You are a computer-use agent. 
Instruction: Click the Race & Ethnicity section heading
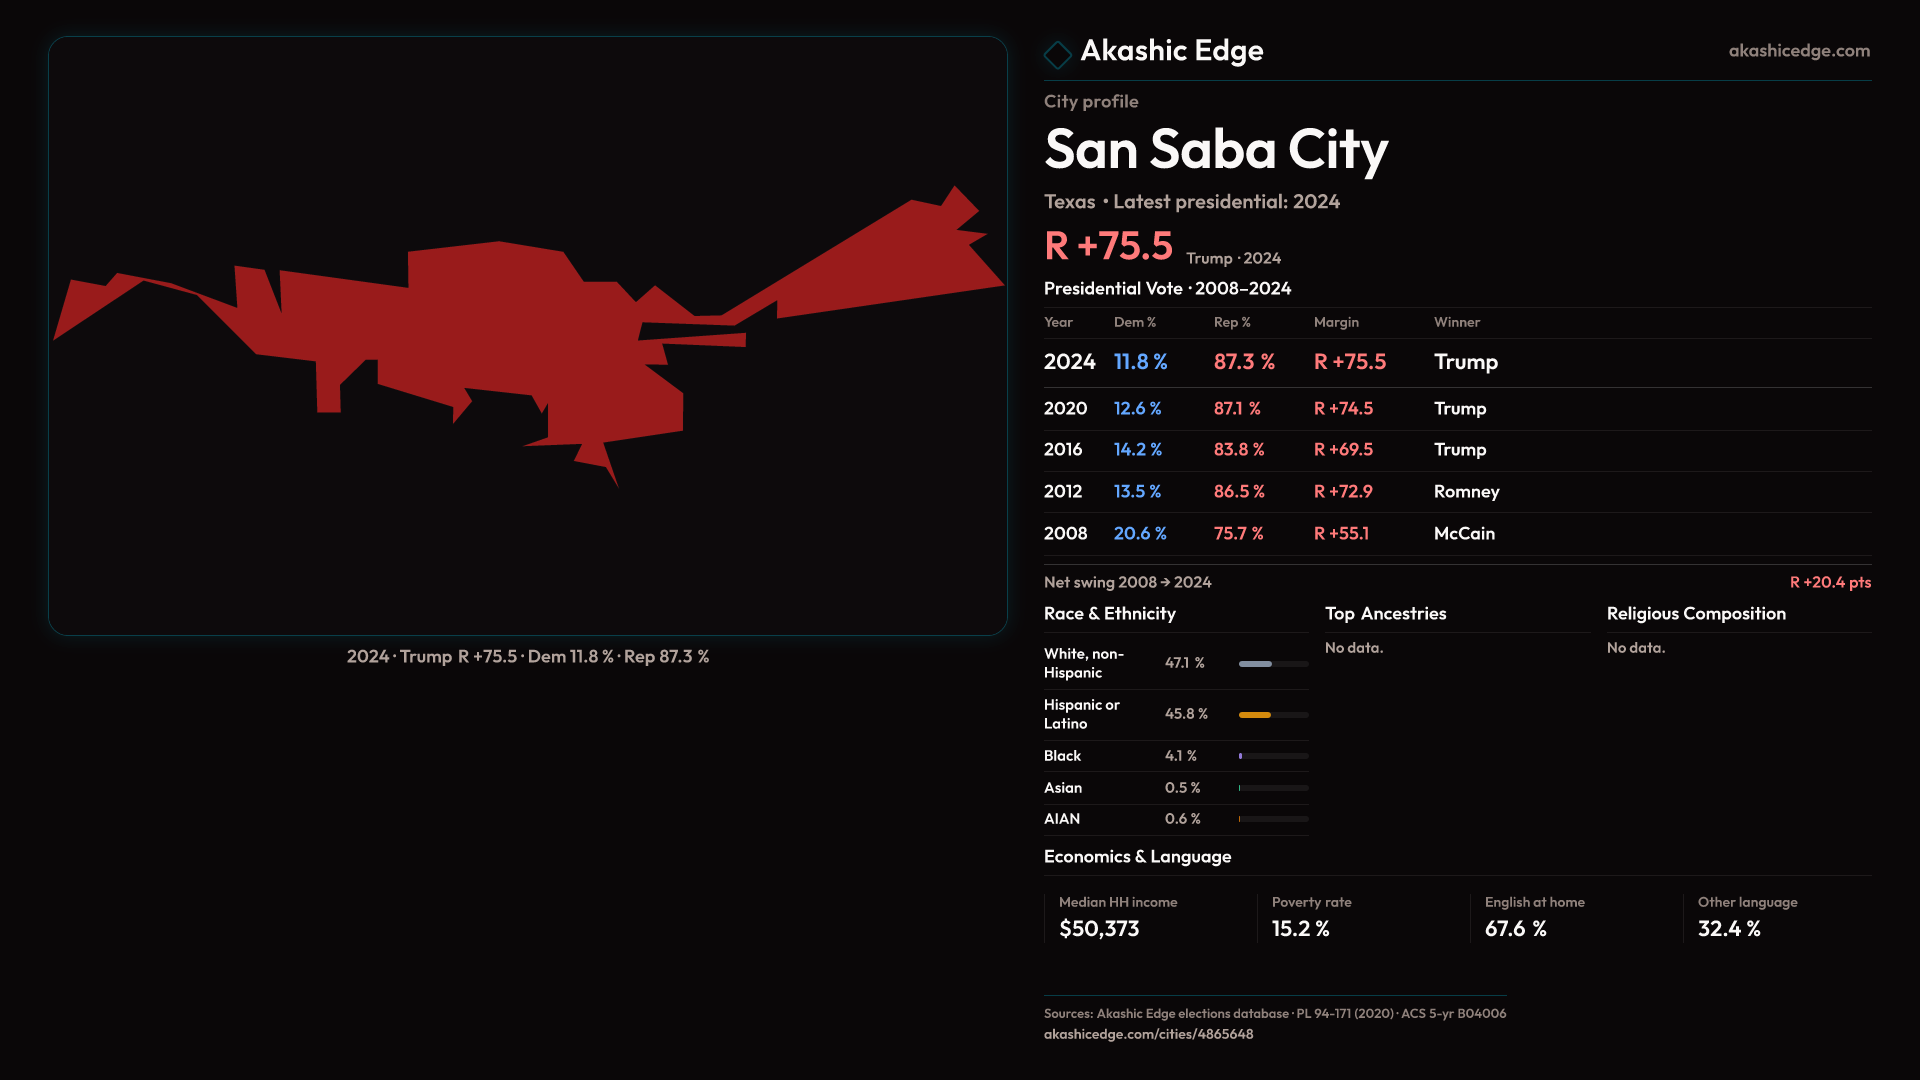1109,614
